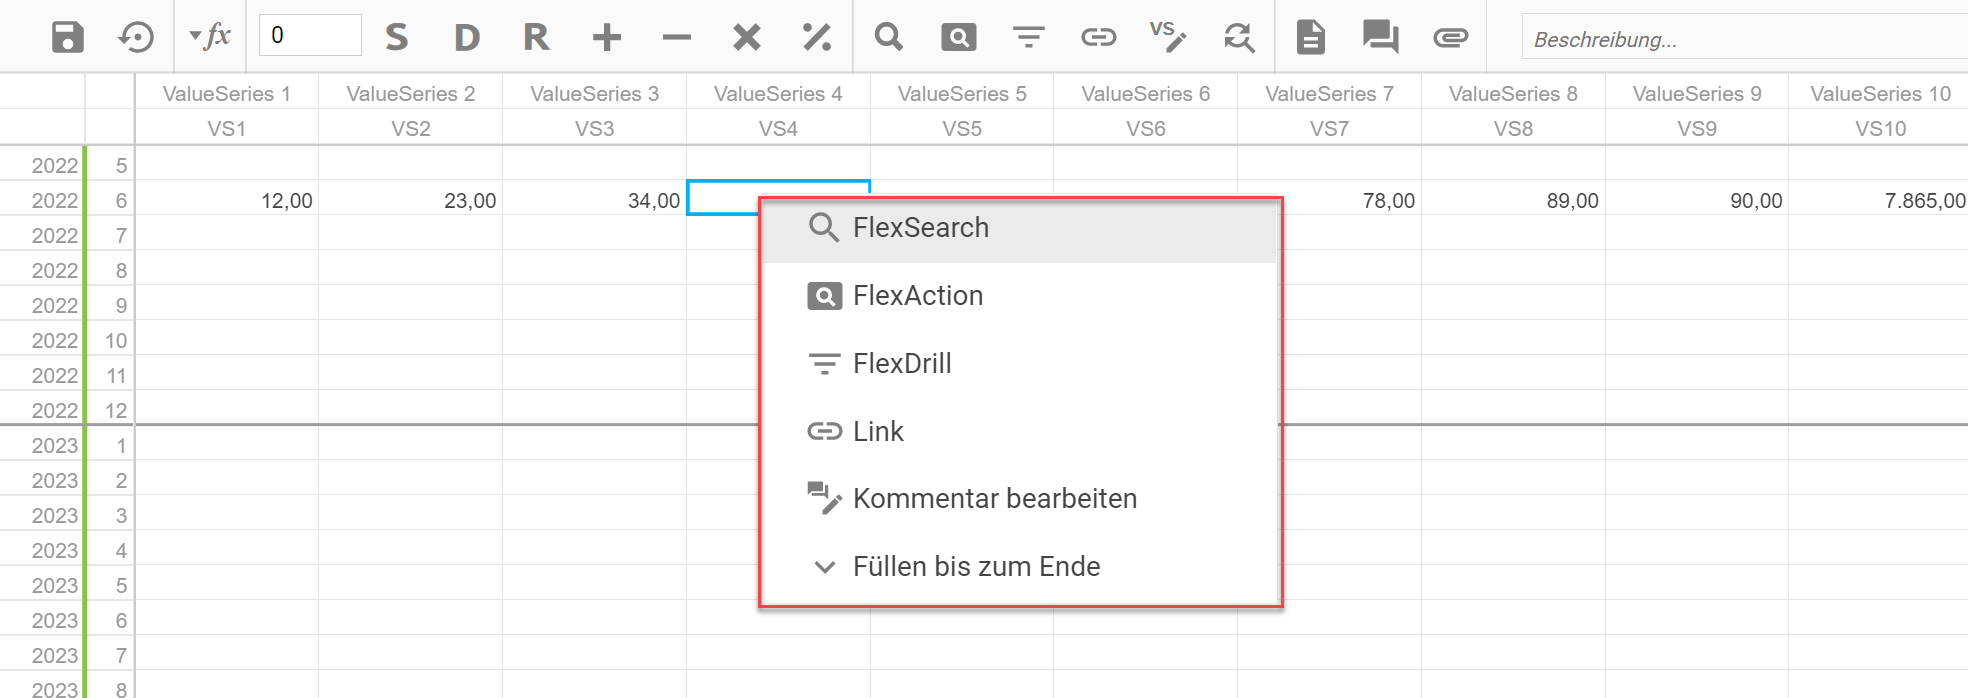Choose Kommentar bearbeiten in the context menu
This screenshot has width=1968, height=698.
pos(994,498)
